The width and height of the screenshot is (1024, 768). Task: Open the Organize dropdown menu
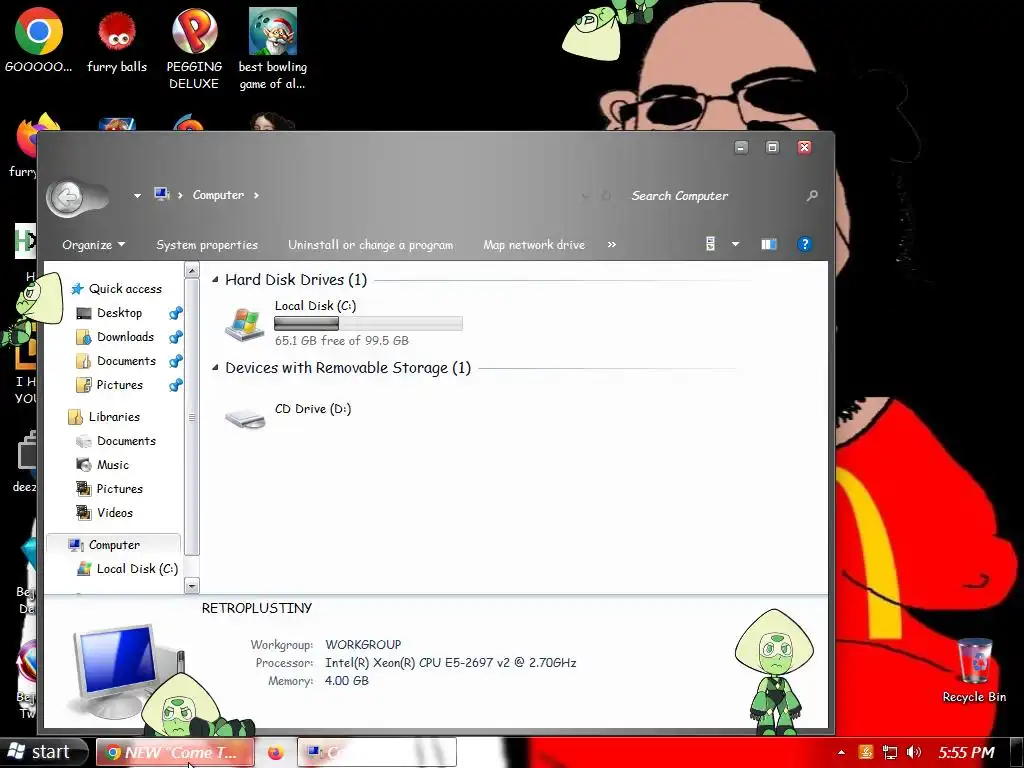point(93,245)
